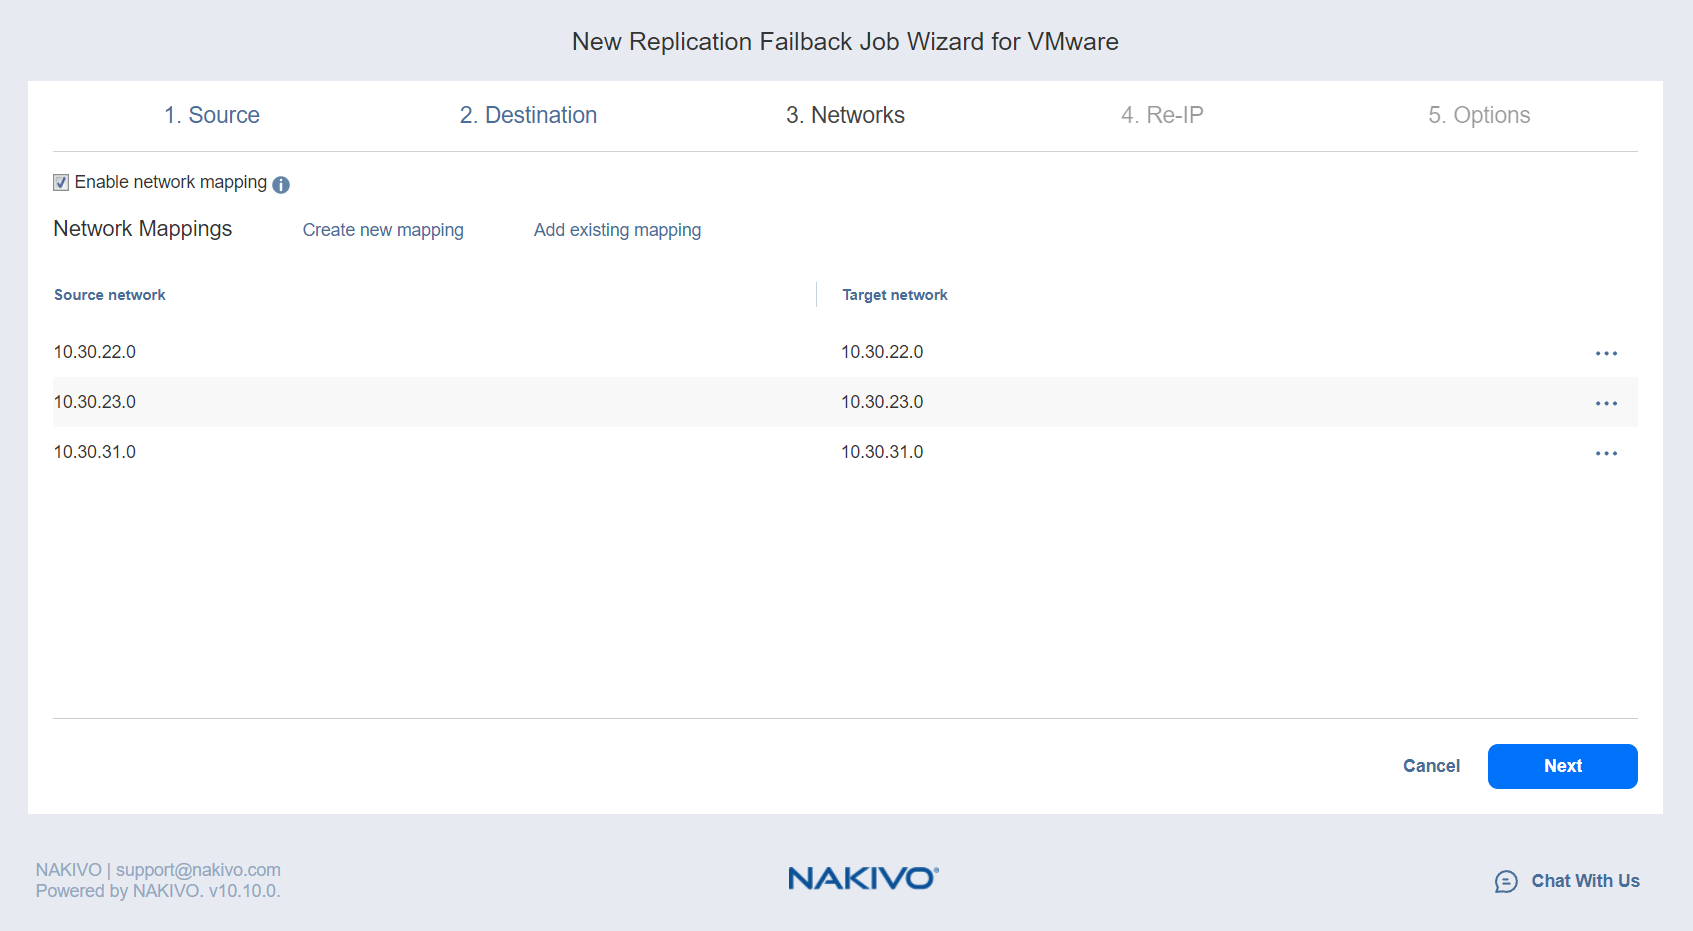This screenshot has height=931, width=1693.
Task: Select the Networks step tab
Action: pyautogui.click(x=845, y=115)
